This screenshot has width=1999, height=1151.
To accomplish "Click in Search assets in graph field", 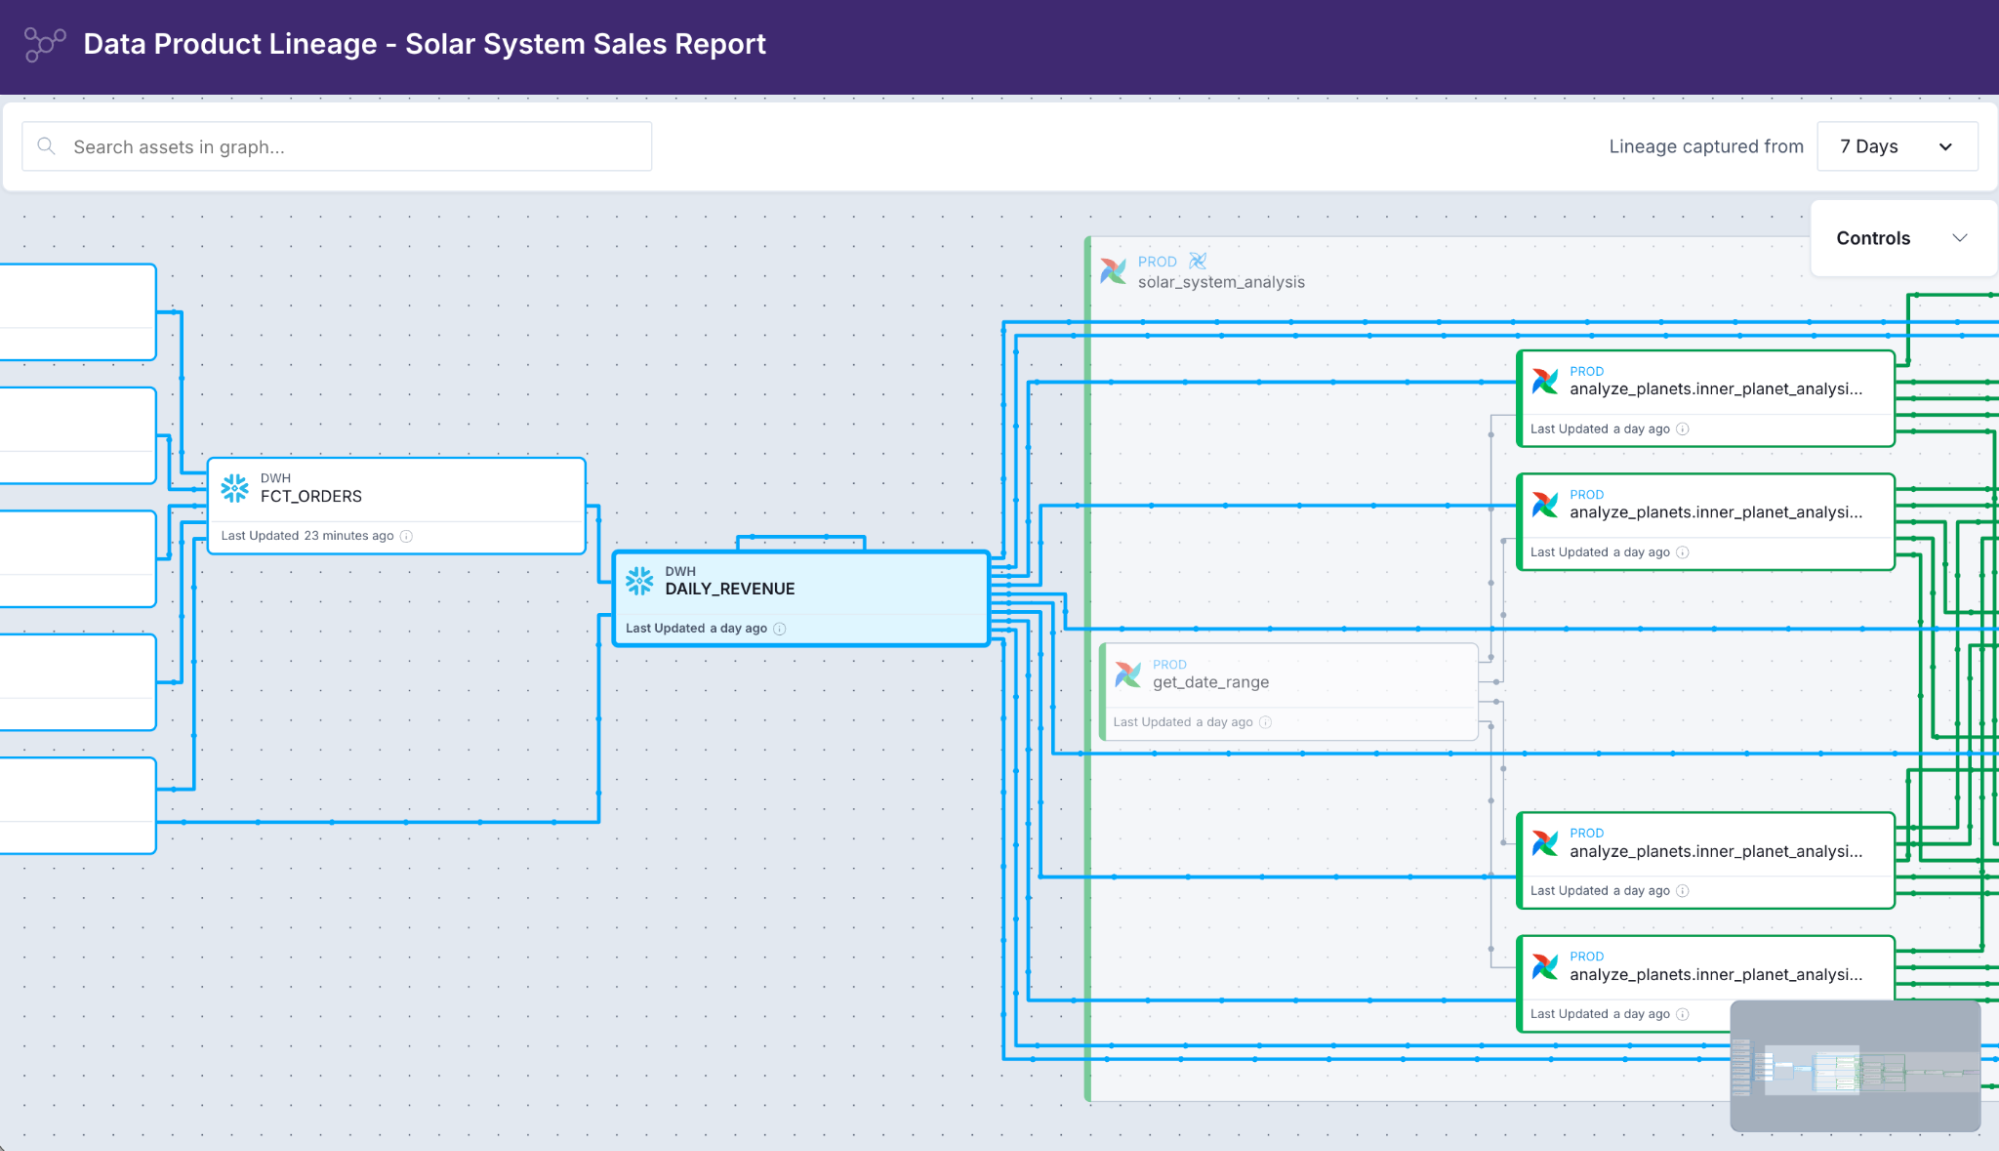I will (350, 147).
